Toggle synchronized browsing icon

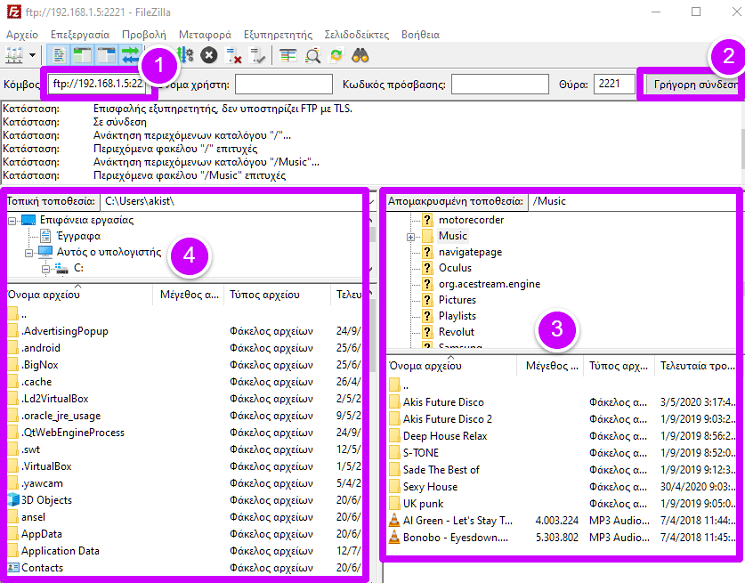point(336,56)
